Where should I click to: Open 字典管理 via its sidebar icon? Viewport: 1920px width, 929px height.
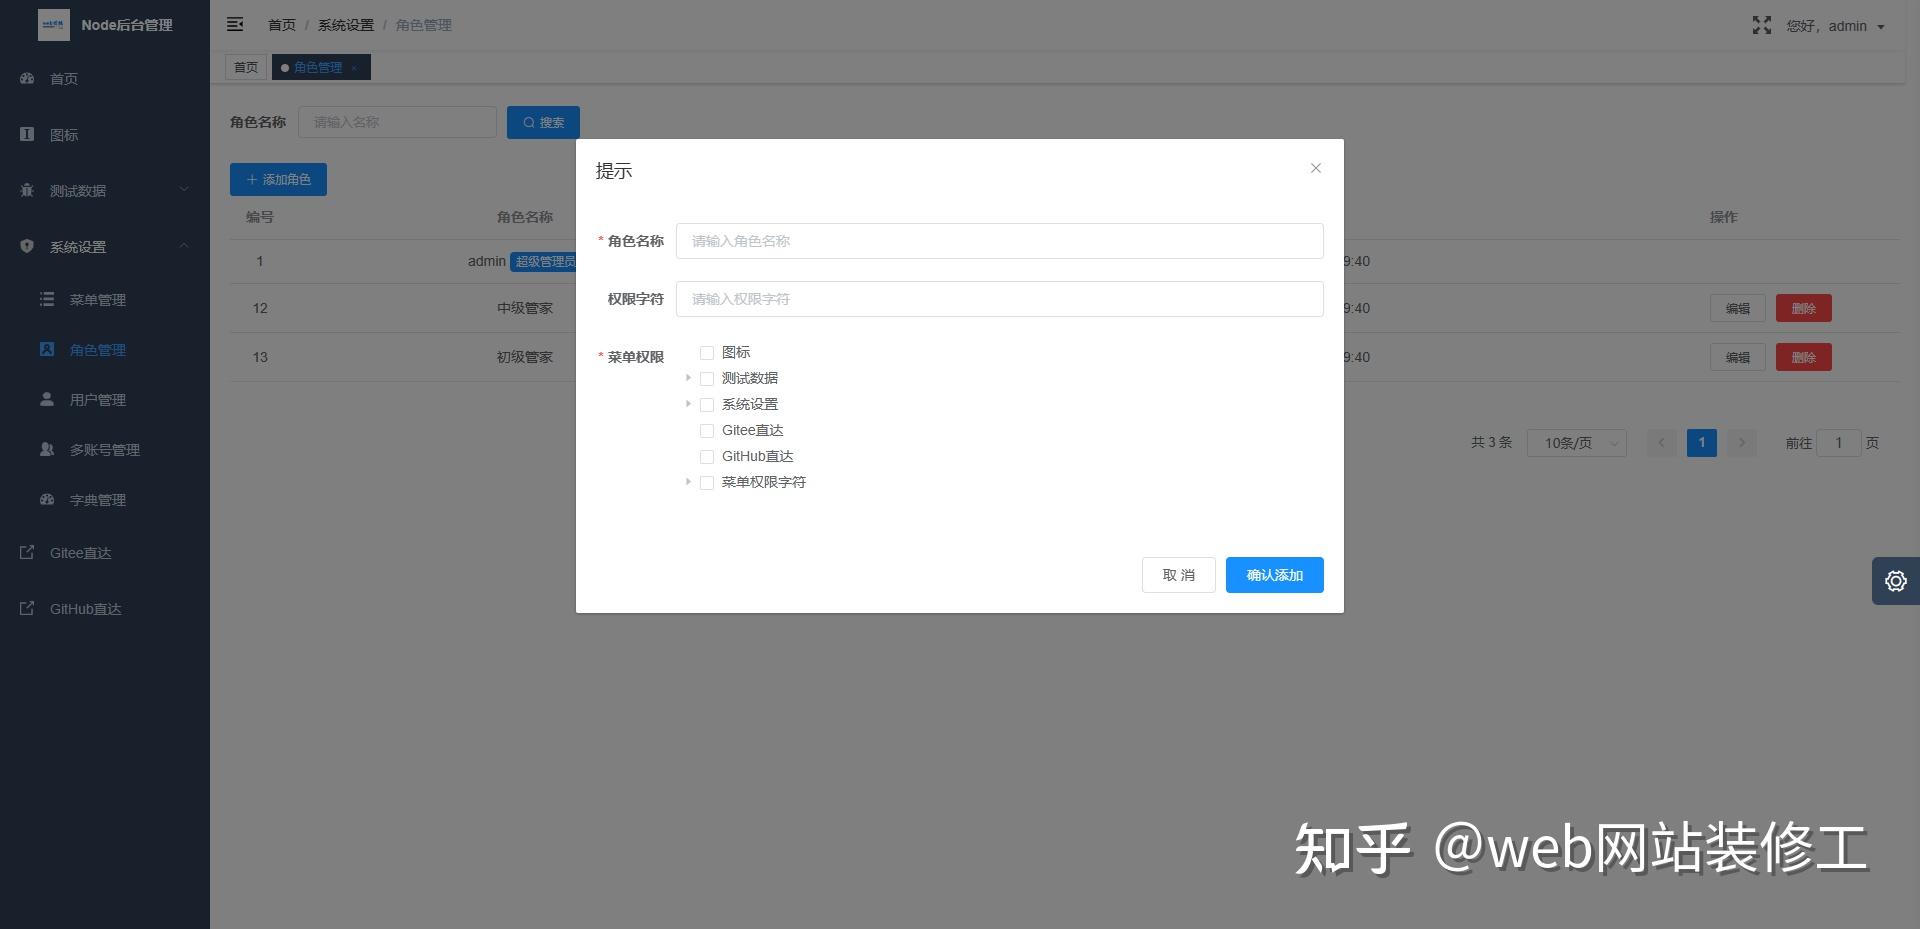[46, 499]
